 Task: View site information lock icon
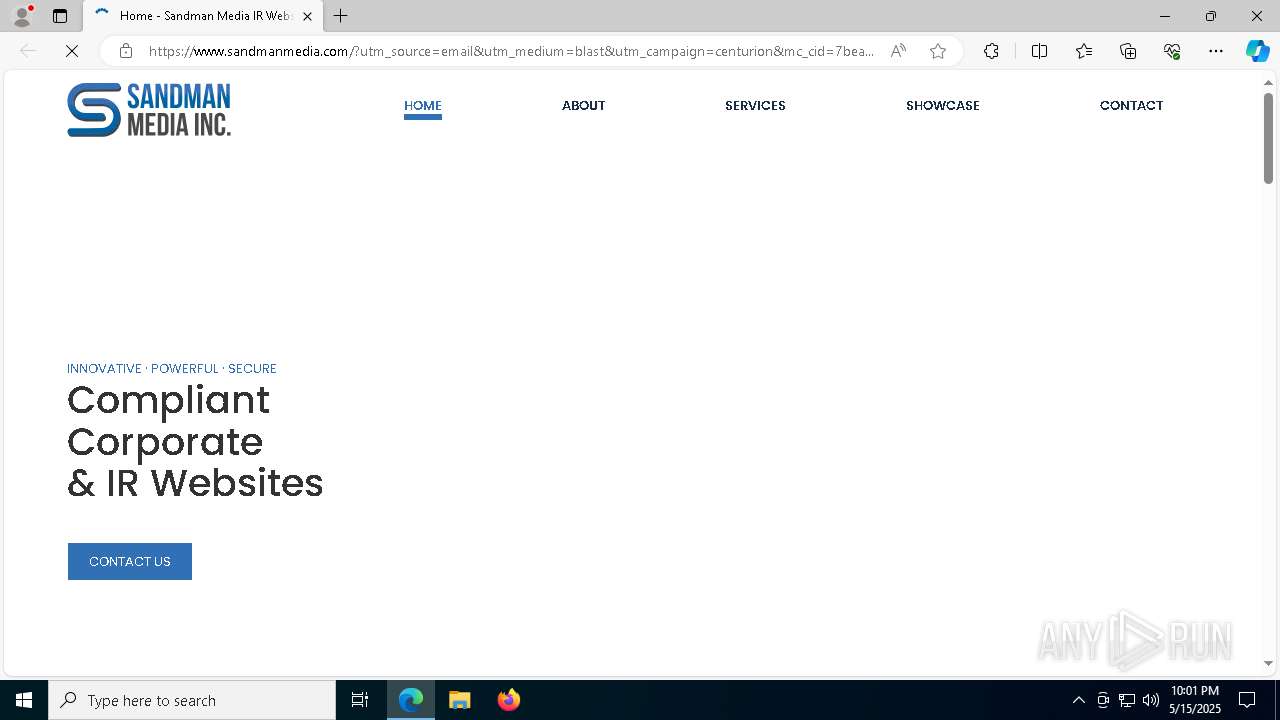pos(126,51)
